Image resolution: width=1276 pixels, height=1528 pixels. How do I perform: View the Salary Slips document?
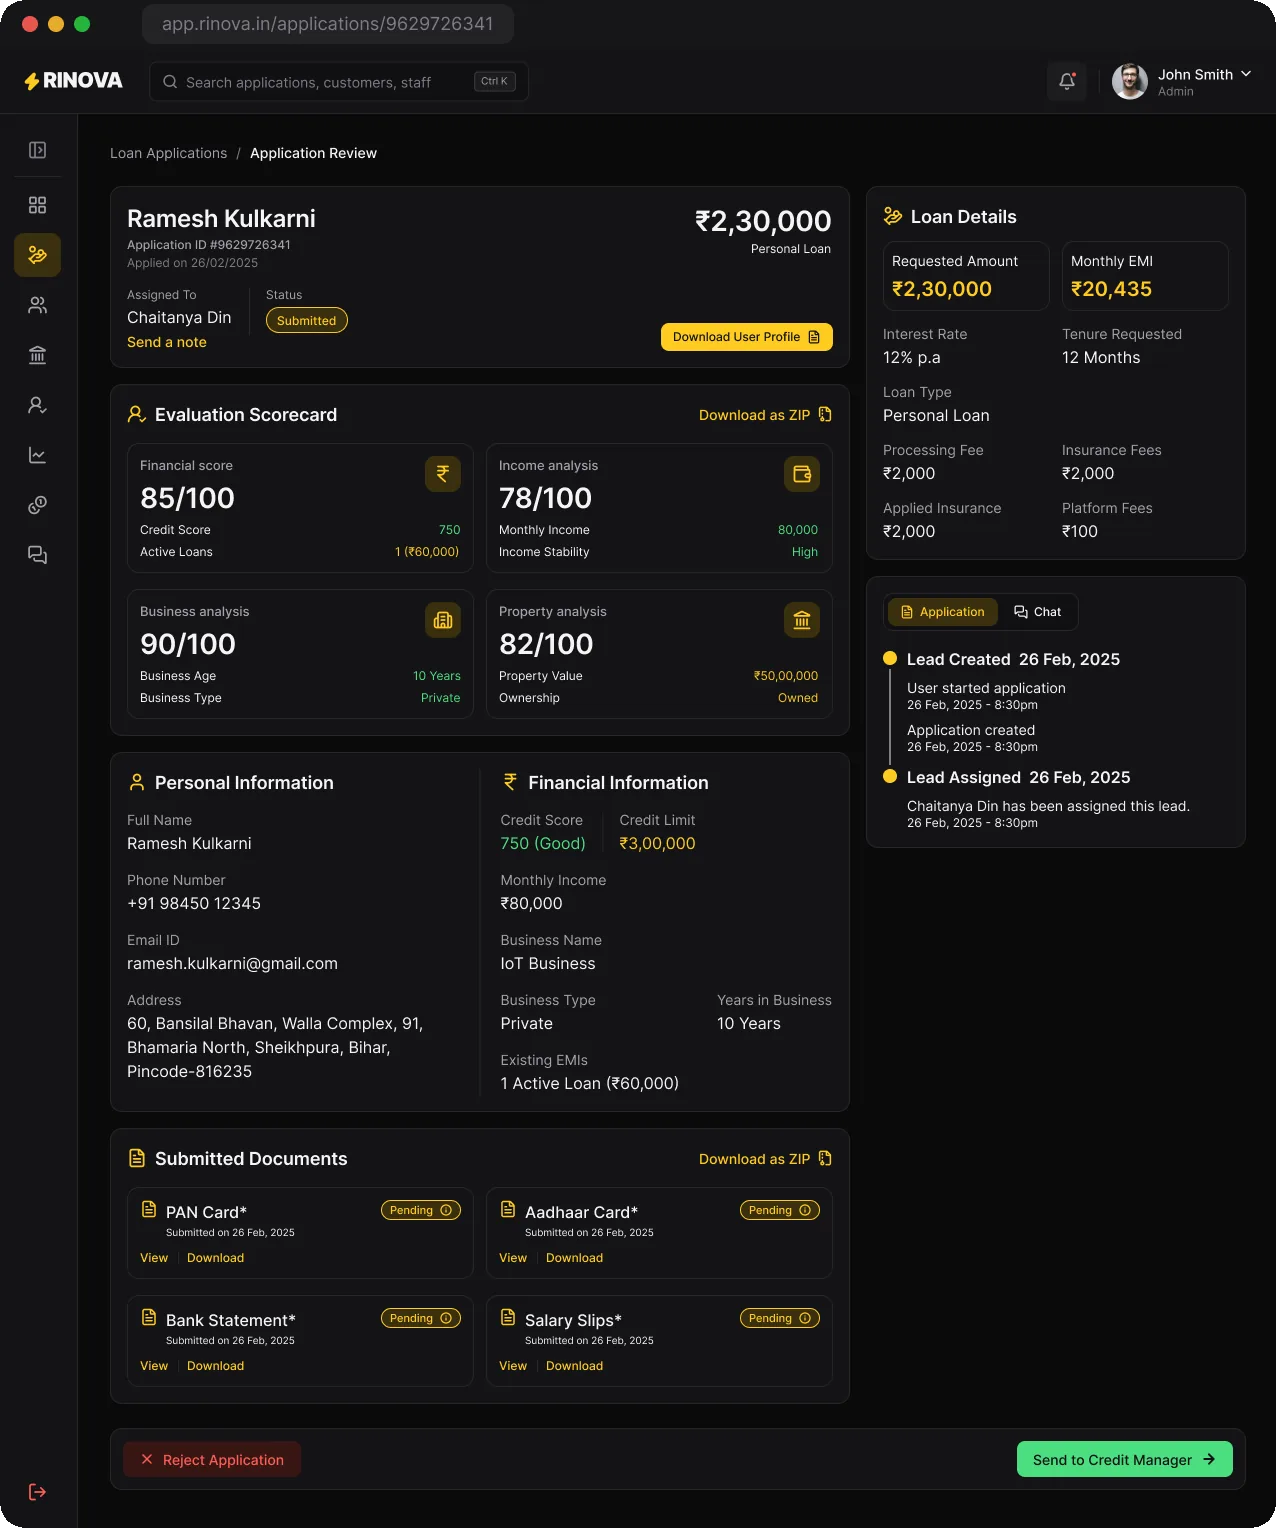tap(513, 1366)
